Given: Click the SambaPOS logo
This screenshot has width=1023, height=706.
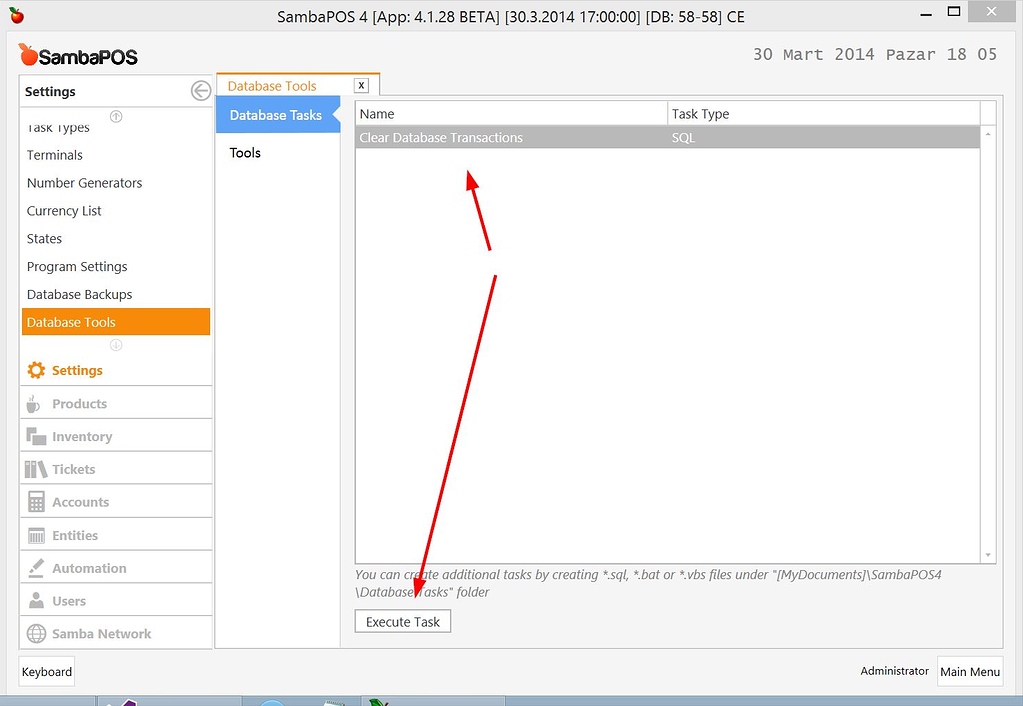Looking at the screenshot, I should coord(80,55).
